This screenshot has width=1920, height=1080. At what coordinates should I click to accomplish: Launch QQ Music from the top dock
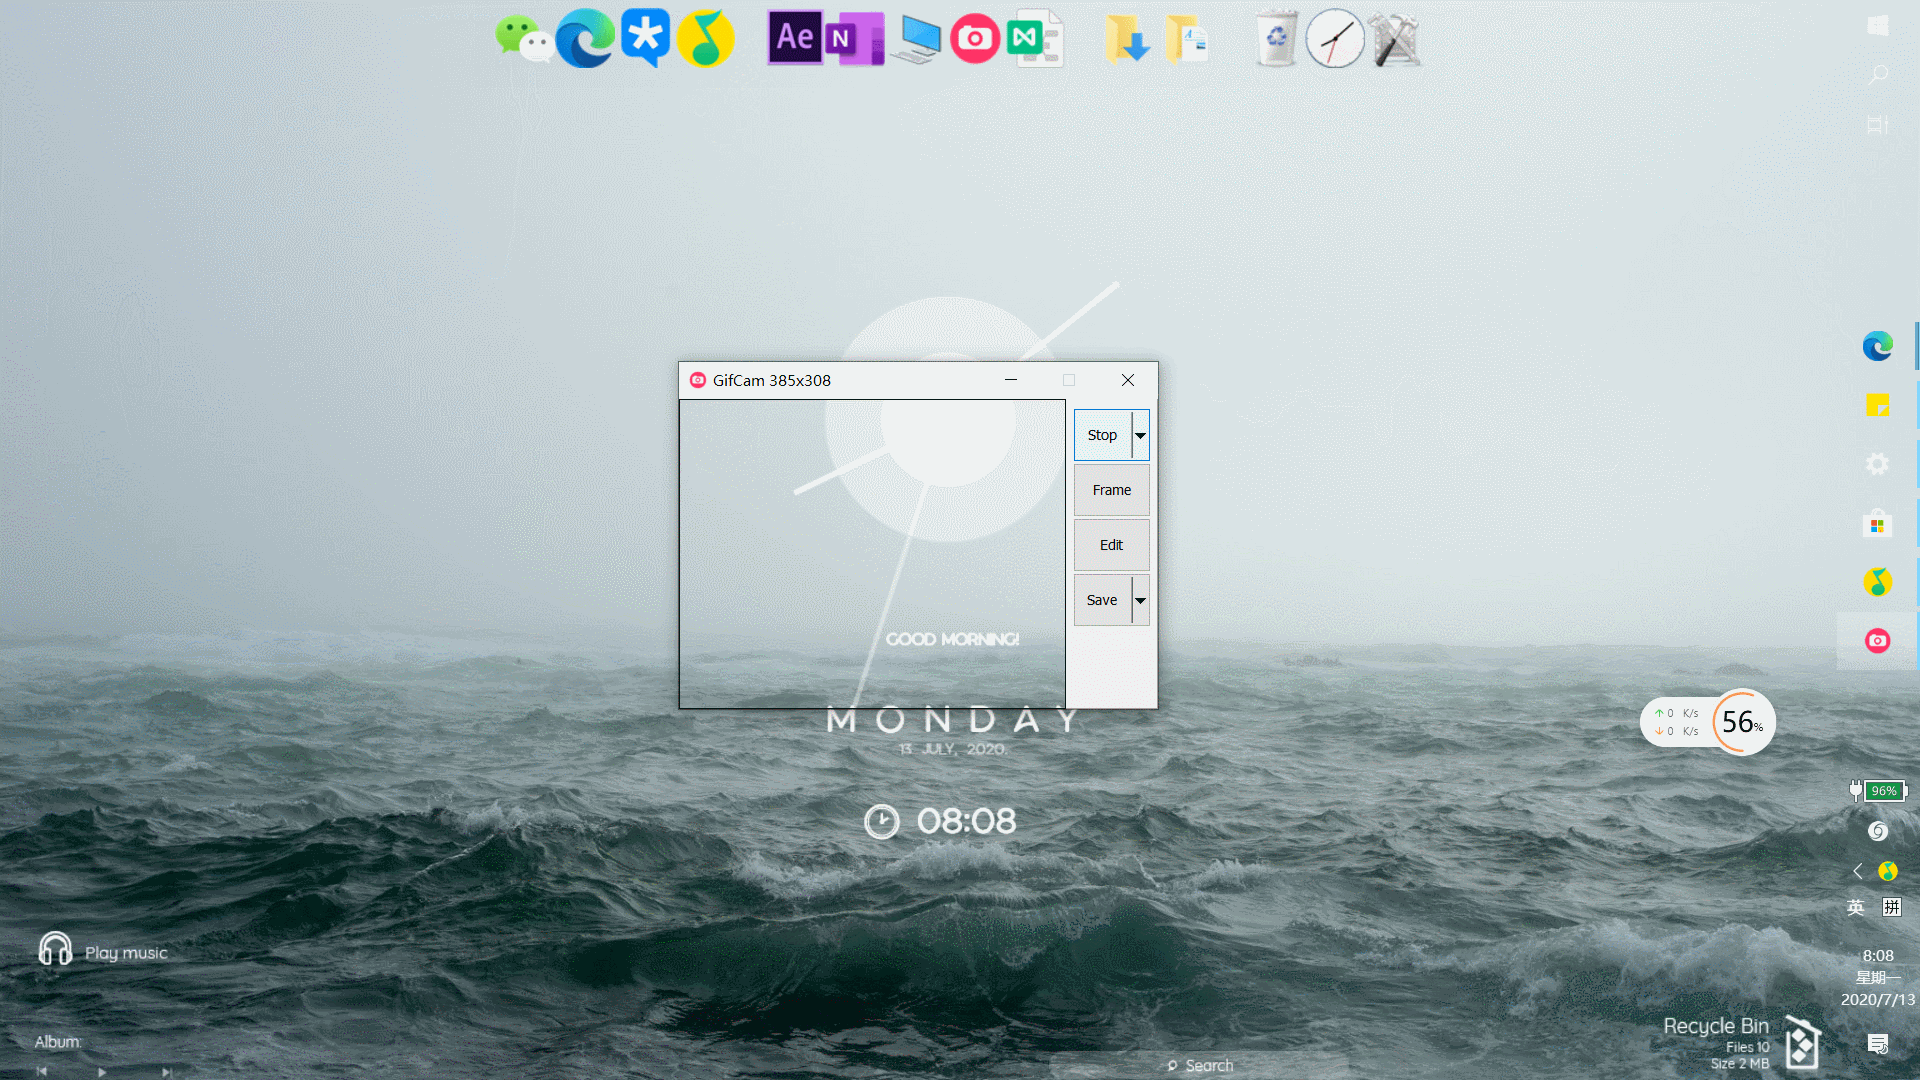[706, 39]
